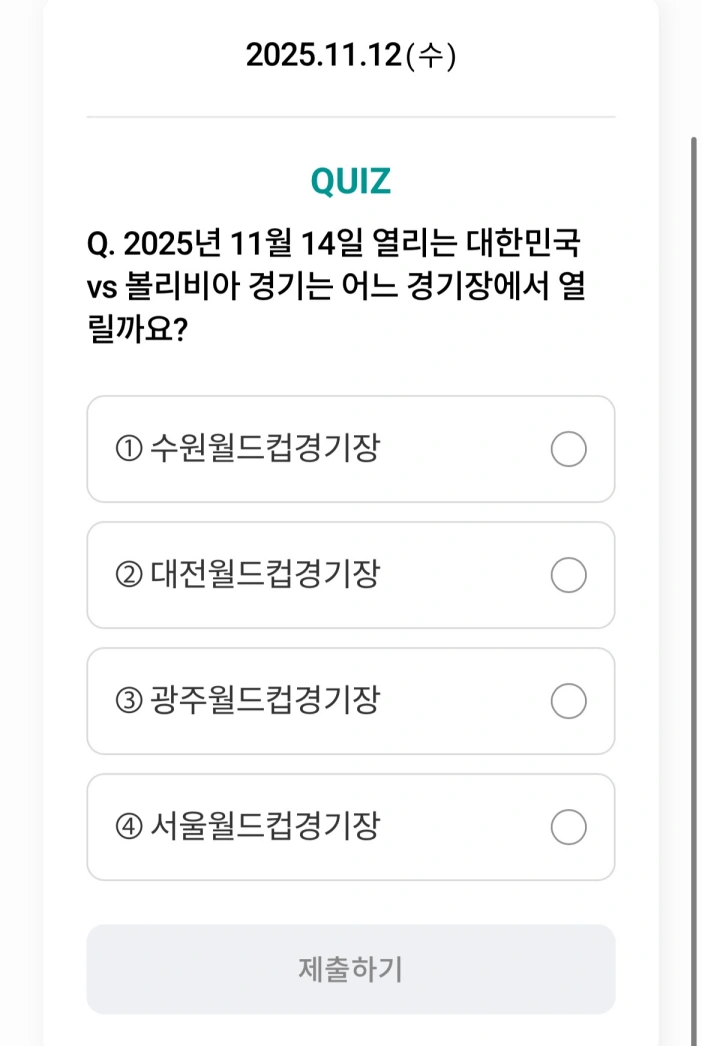Screen dimensions: 702x1046
Task: Choose answer option ① as your quiz answer
Action: click(x=351, y=449)
